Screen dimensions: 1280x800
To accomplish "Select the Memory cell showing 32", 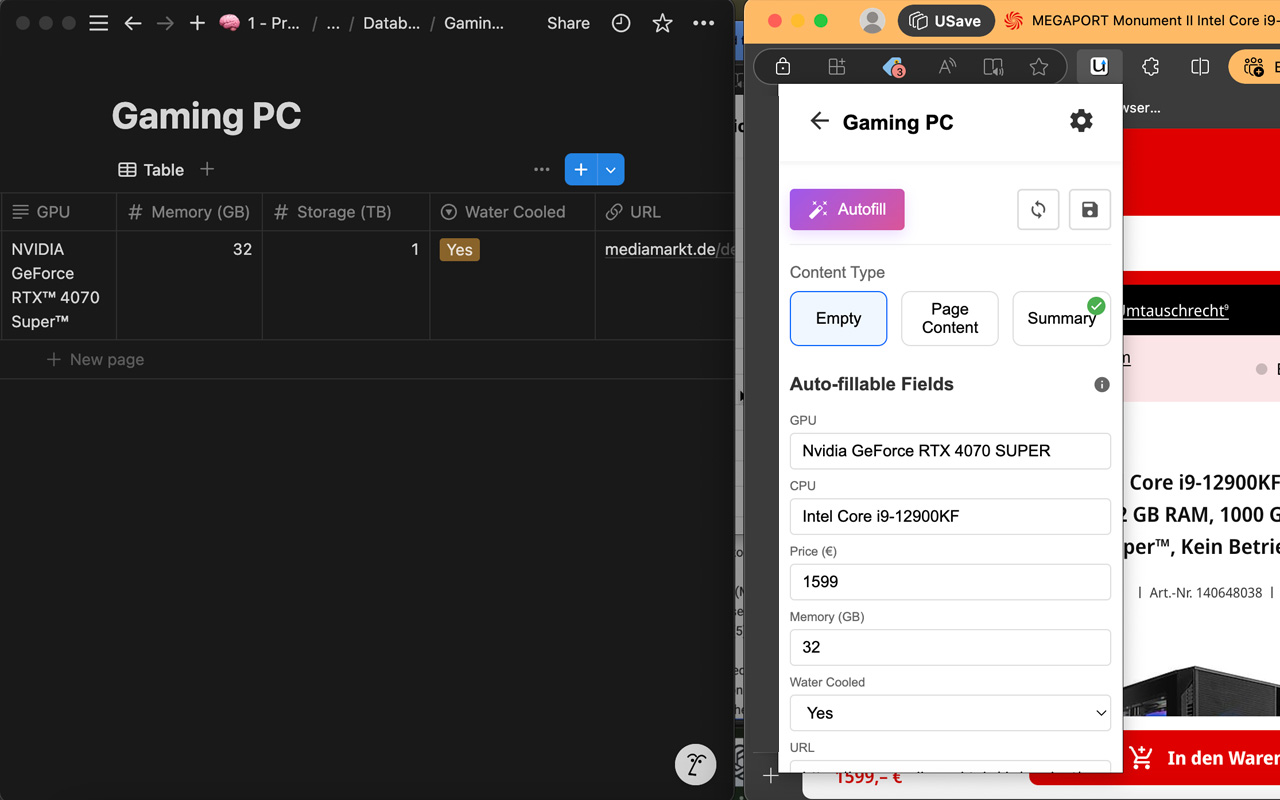I will point(189,285).
